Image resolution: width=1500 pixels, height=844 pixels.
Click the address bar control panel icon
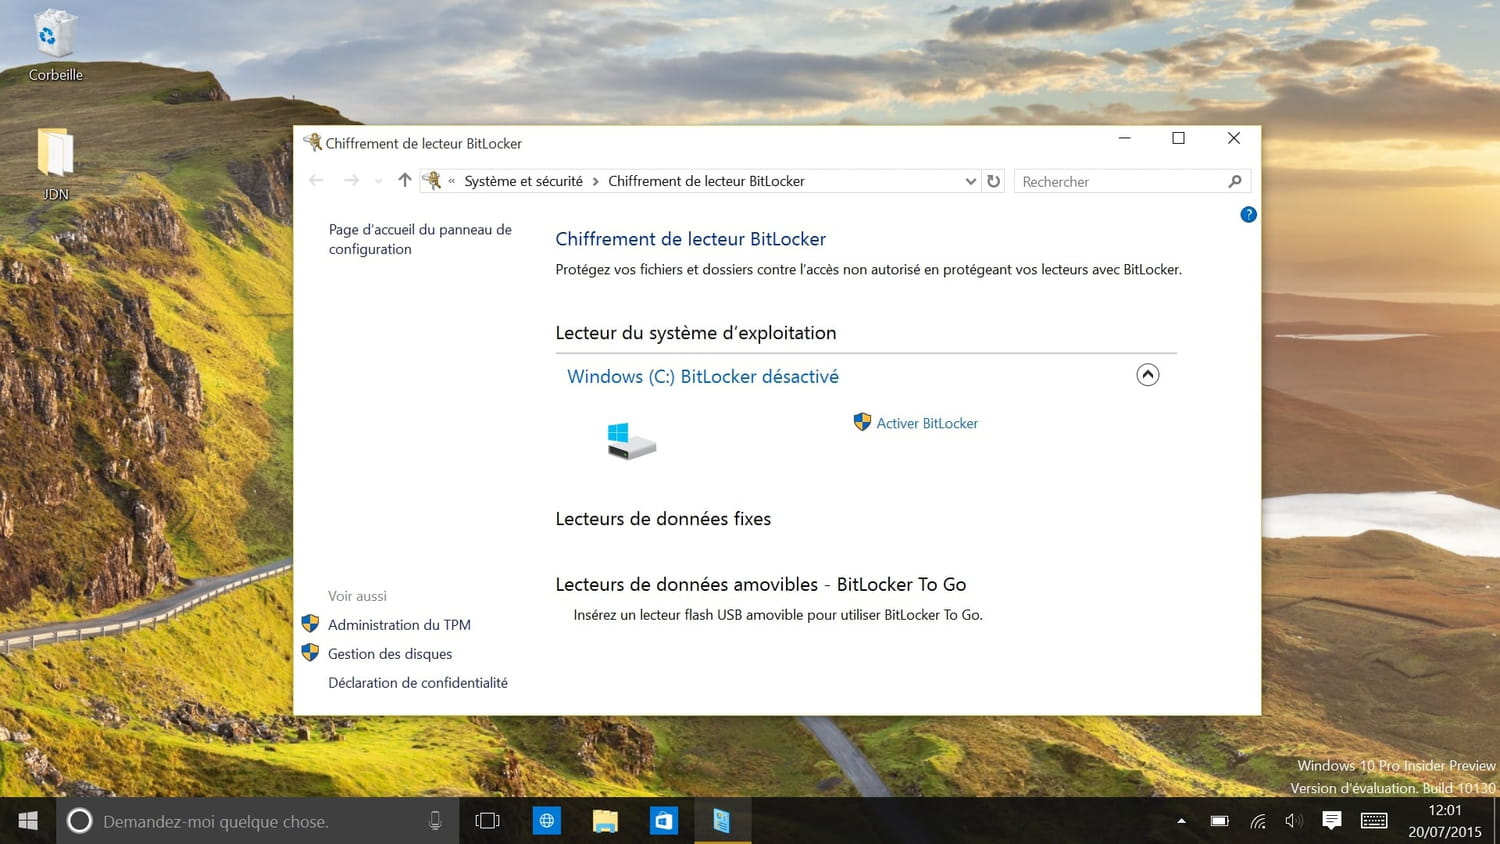(432, 181)
